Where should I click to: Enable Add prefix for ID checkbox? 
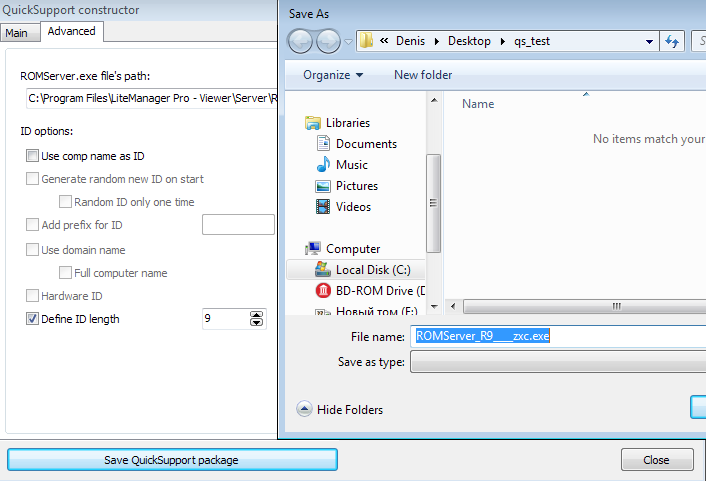click(x=32, y=225)
